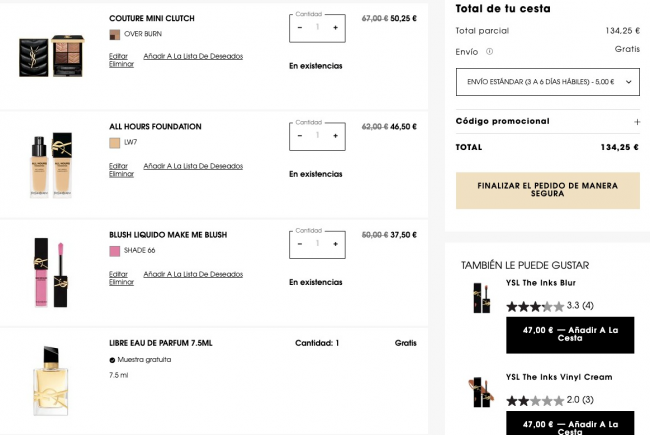
Task: Add YSL The Inks Blur to basket
Action: 570,335
